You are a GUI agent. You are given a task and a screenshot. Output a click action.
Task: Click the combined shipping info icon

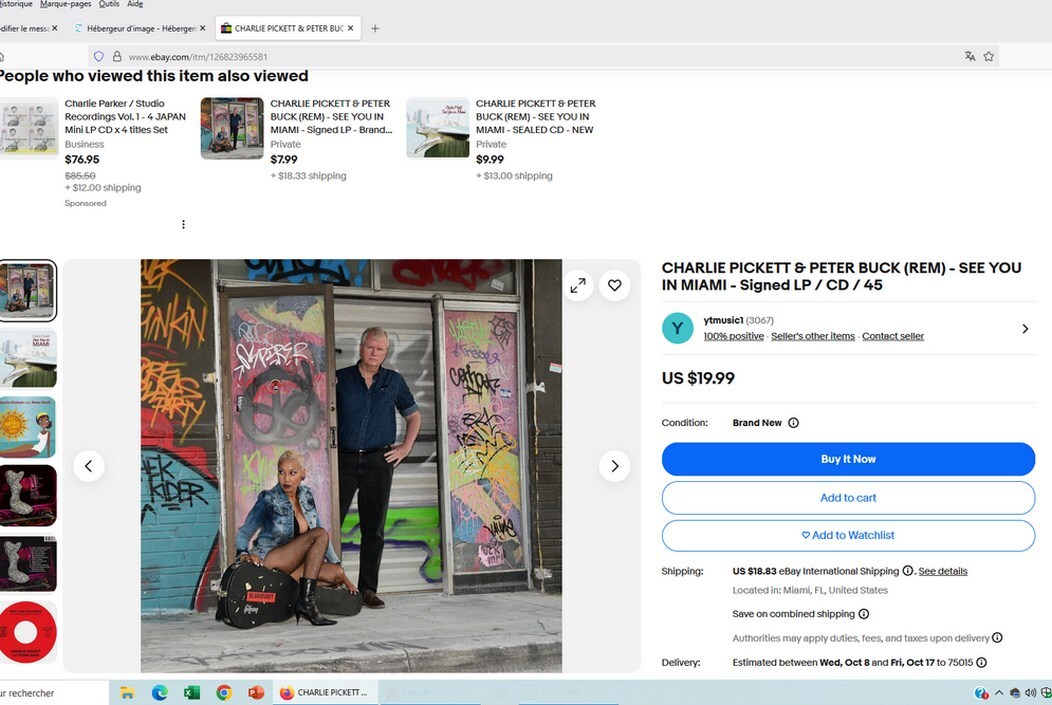click(864, 613)
